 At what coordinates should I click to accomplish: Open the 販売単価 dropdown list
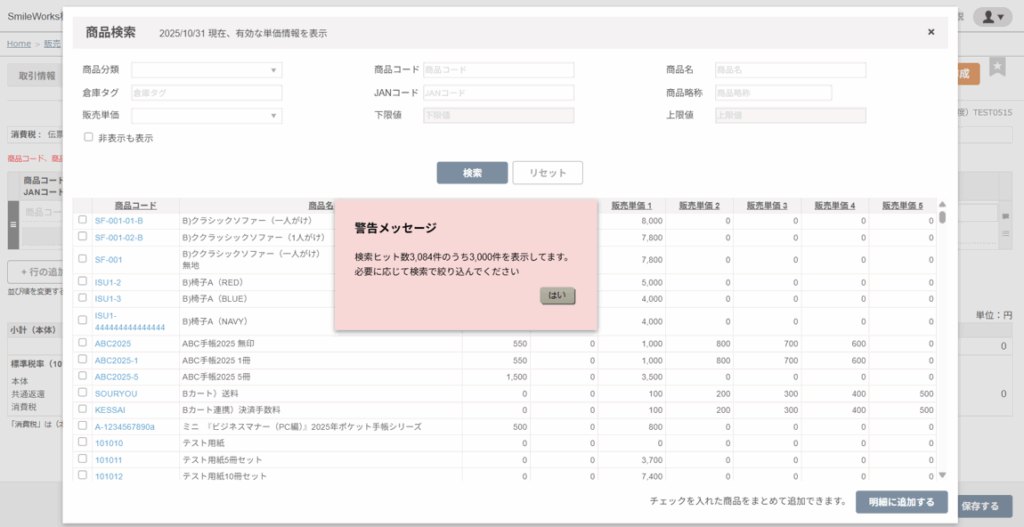pos(207,116)
